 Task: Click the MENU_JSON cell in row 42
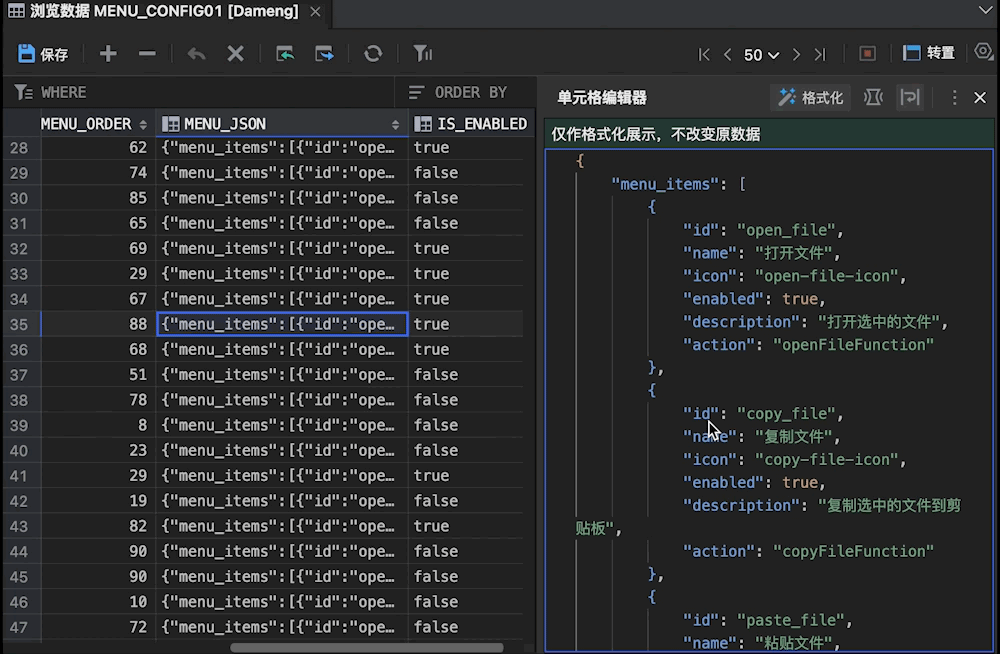pyautogui.click(x=282, y=501)
